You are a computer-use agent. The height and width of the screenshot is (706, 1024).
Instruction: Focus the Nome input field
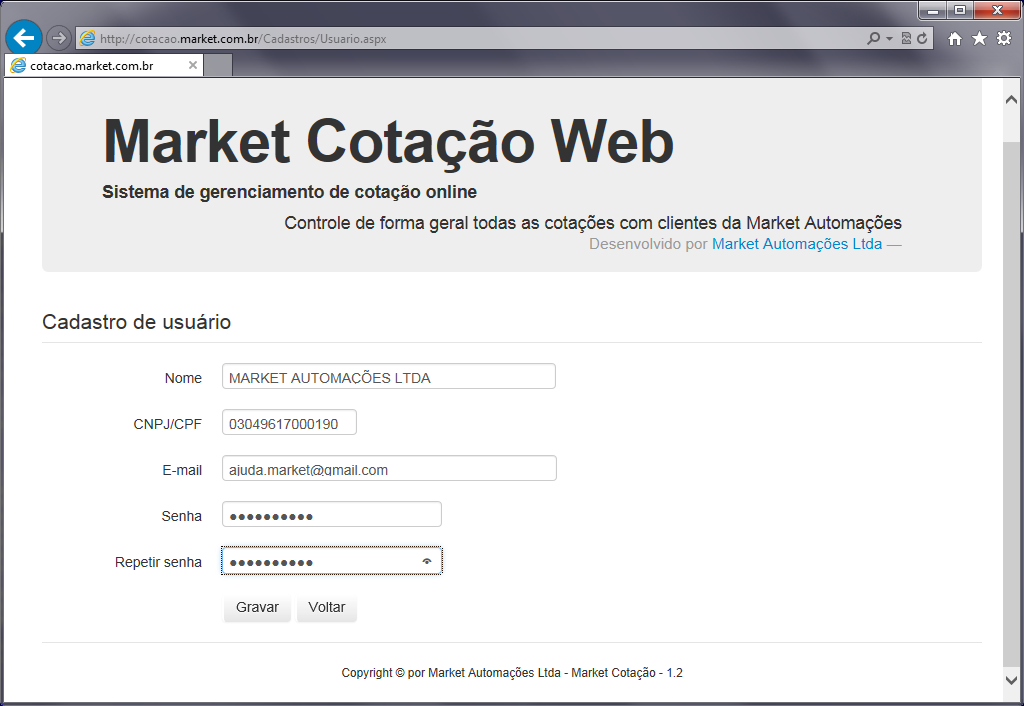pos(389,377)
